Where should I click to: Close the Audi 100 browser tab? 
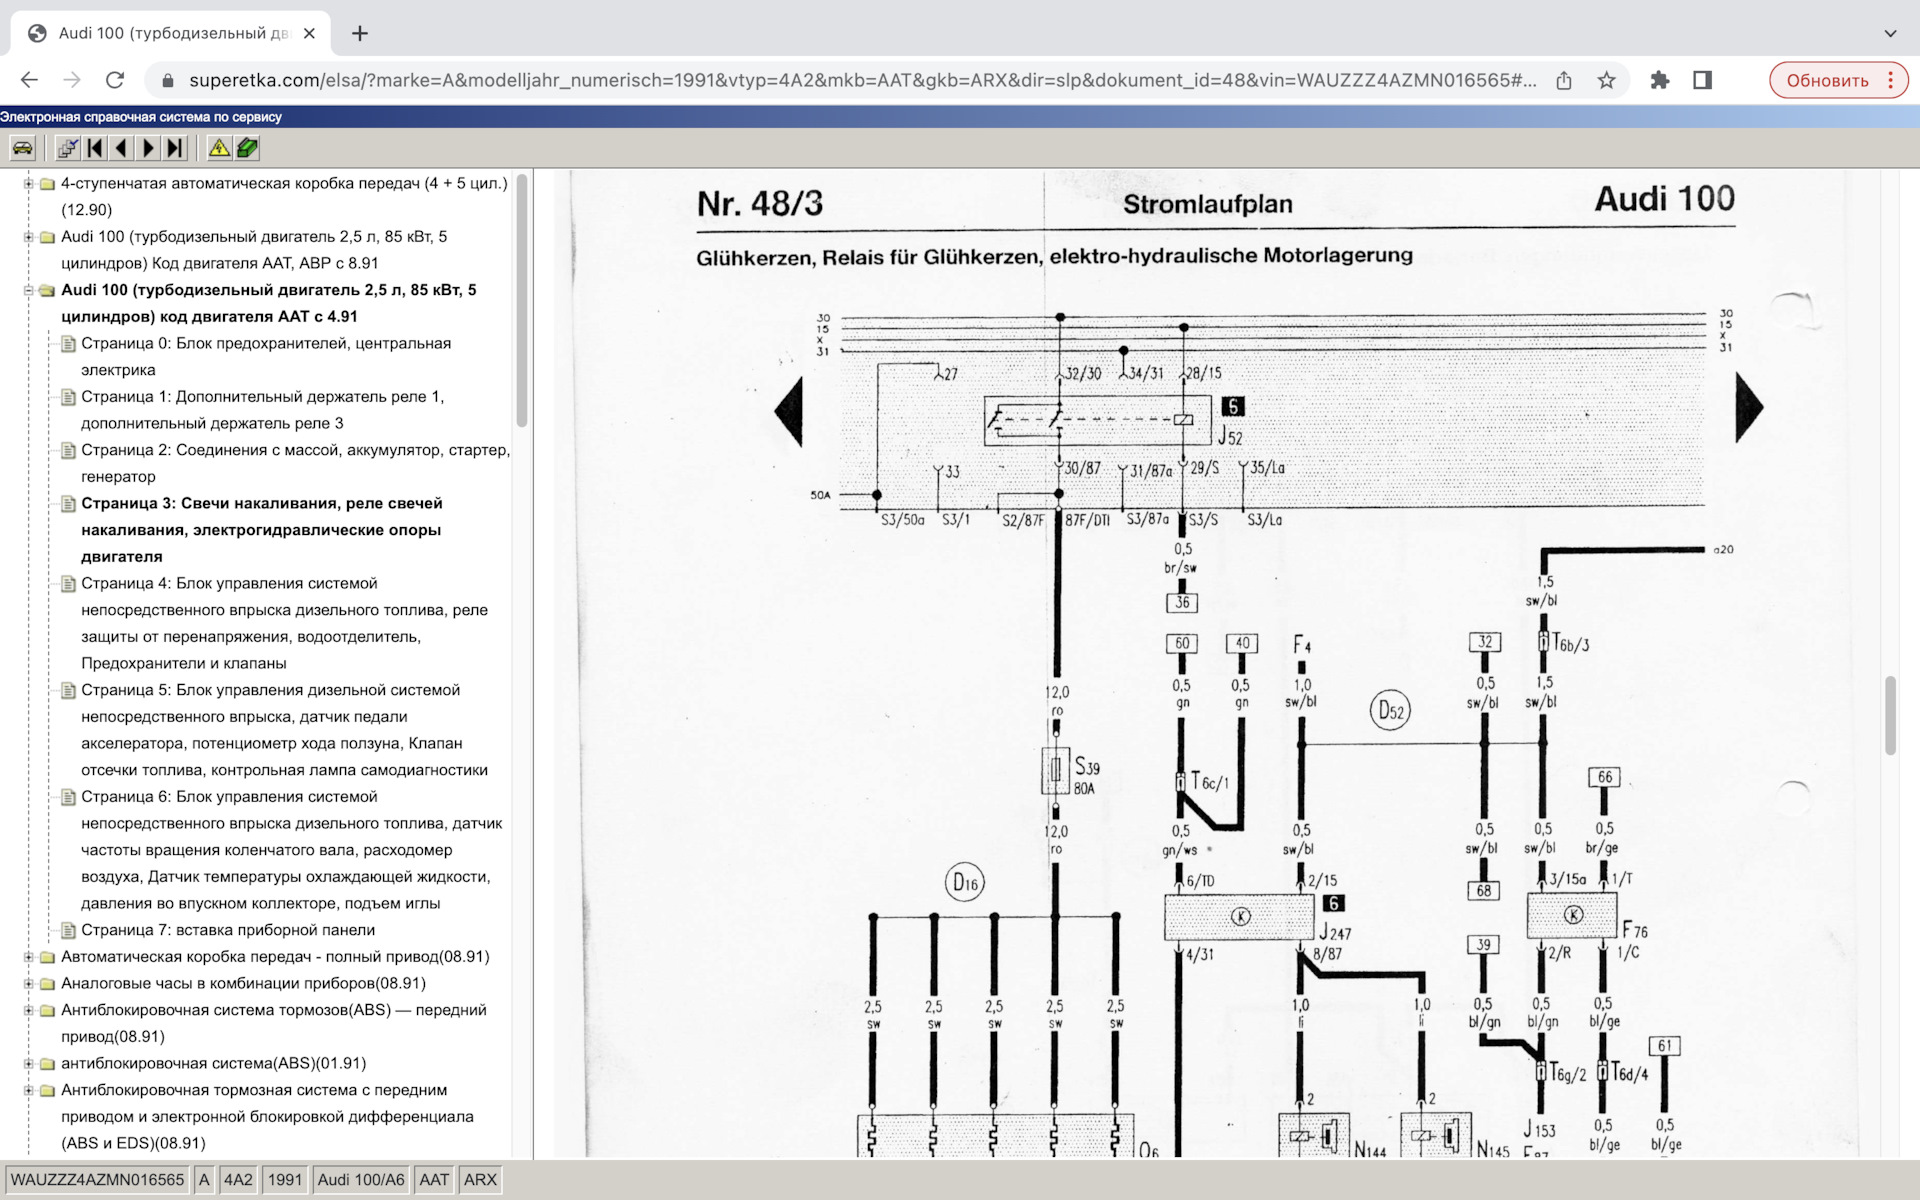coord(309,33)
